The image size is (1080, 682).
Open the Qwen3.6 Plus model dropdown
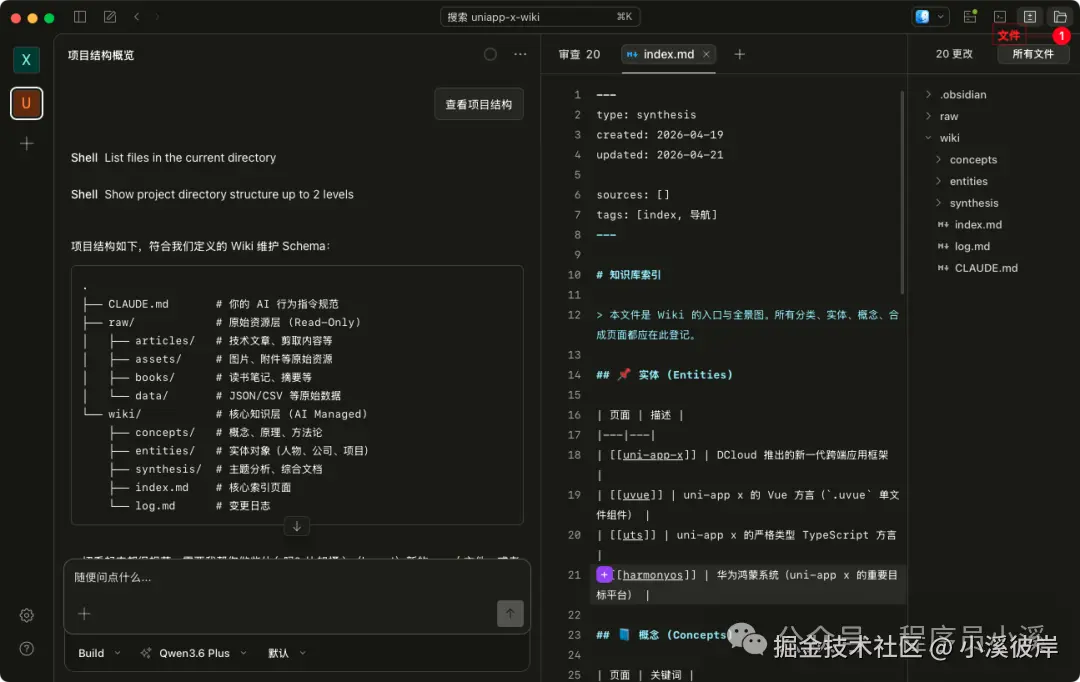coord(194,653)
